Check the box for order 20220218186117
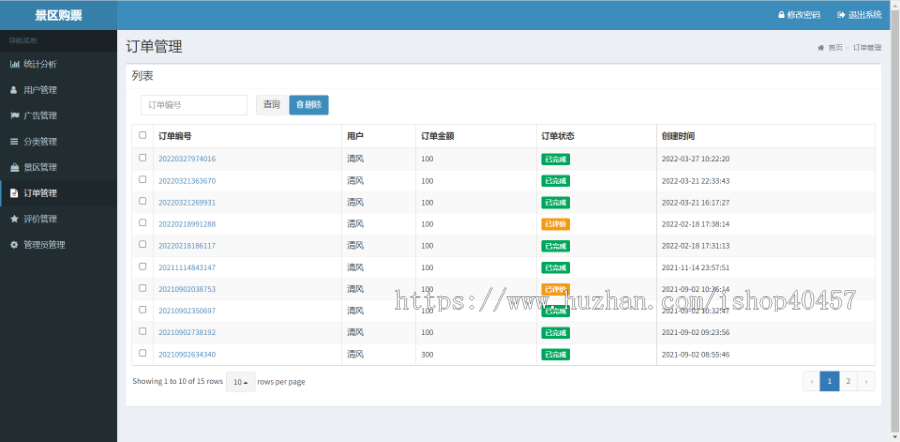900x442 pixels. click(143, 245)
